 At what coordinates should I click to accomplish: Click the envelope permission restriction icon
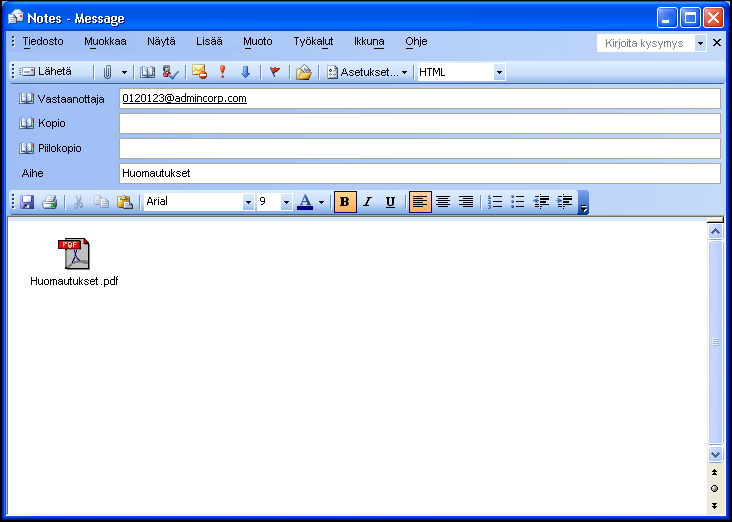tap(199, 72)
